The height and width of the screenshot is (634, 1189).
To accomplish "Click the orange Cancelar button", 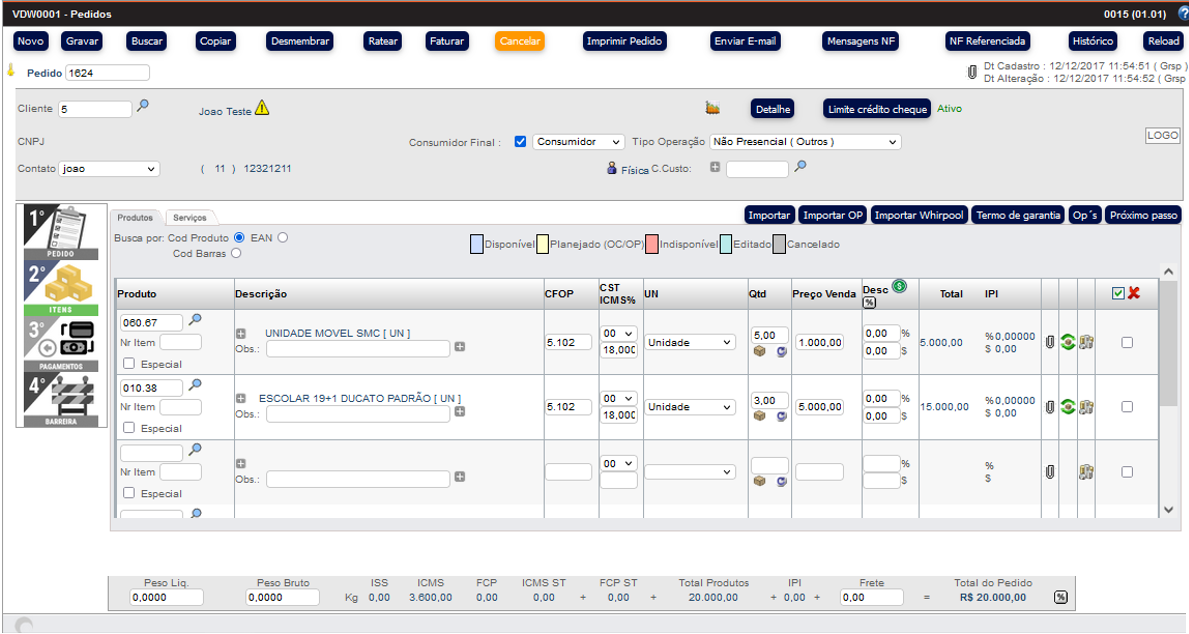I will click(x=519, y=42).
